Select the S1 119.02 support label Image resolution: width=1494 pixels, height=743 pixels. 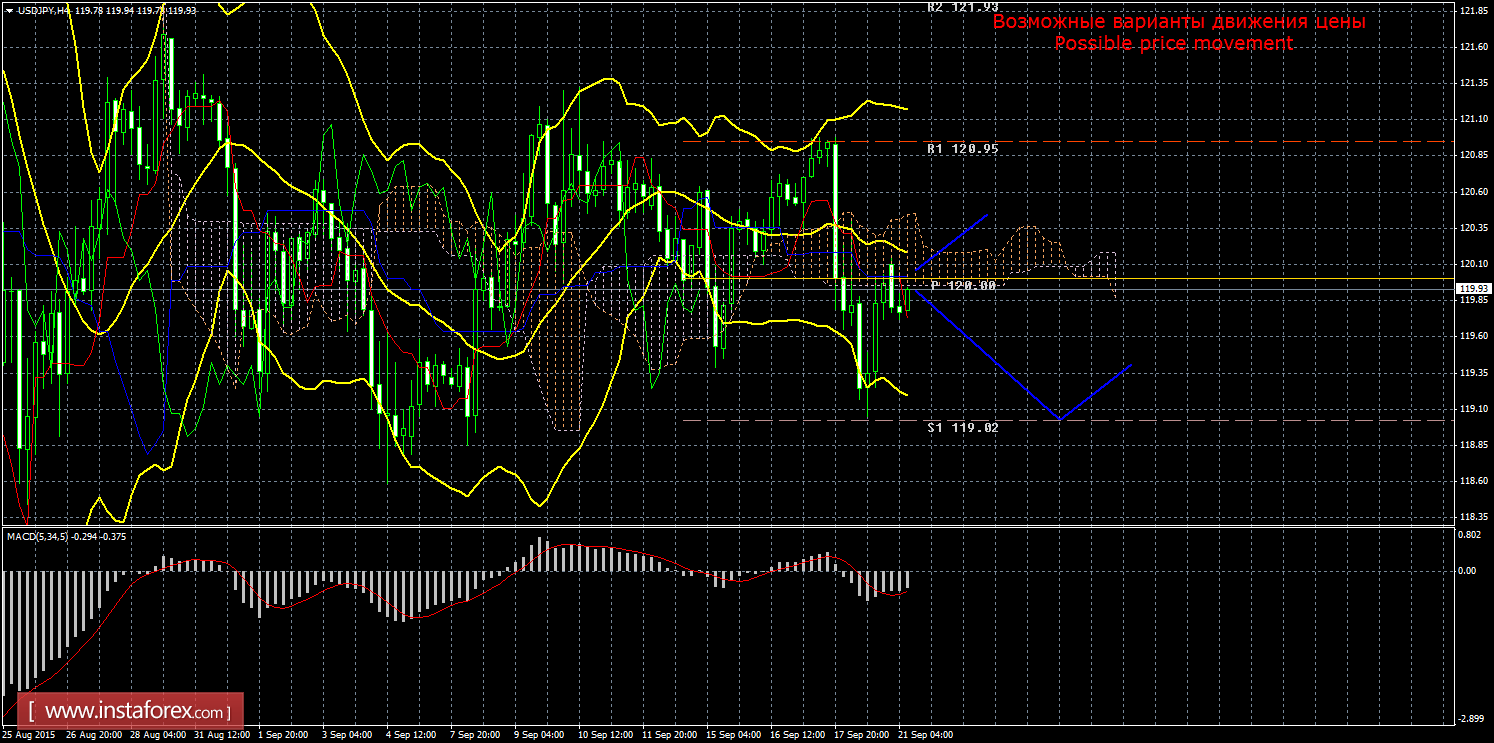(962, 427)
